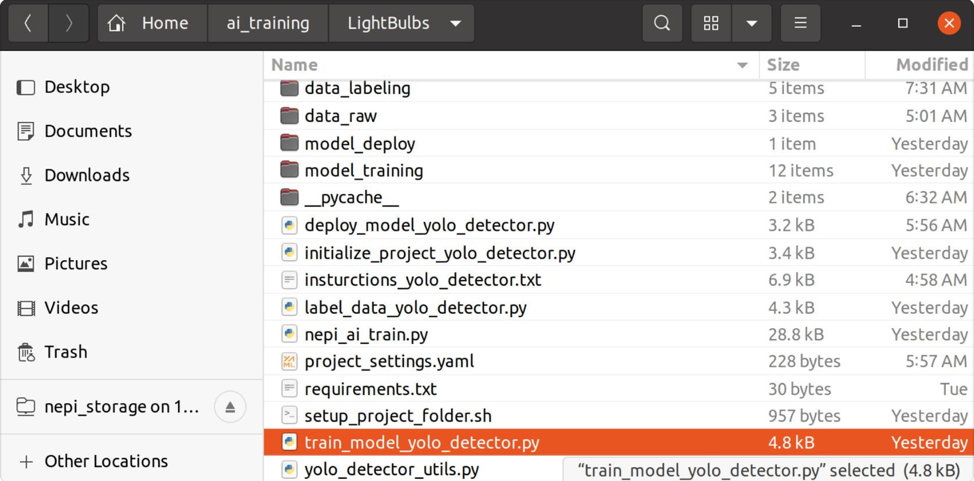Open Trash in the sidebar
Viewport: 974px width, 481px height.
[66, 352]
